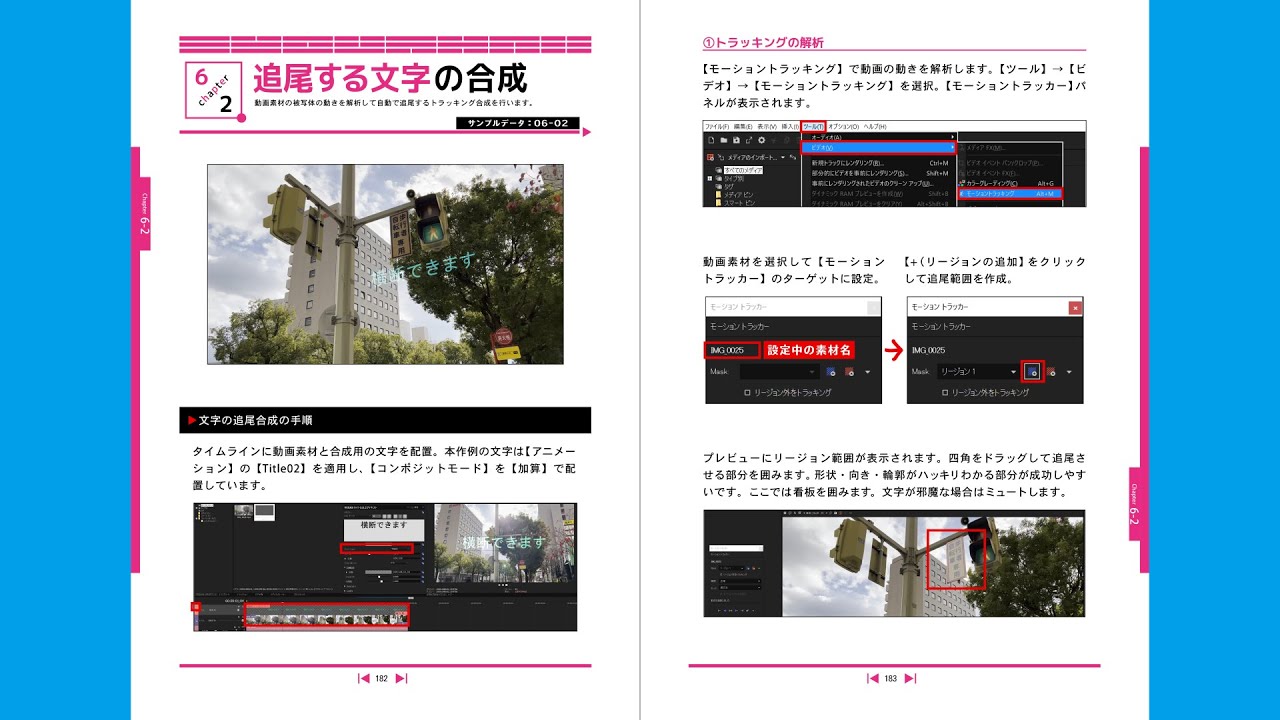Open the リージョン 1 Mask dropdown
Image resolution: width=1280 pixels, height=720 pixels.
(x=978, y=372)
